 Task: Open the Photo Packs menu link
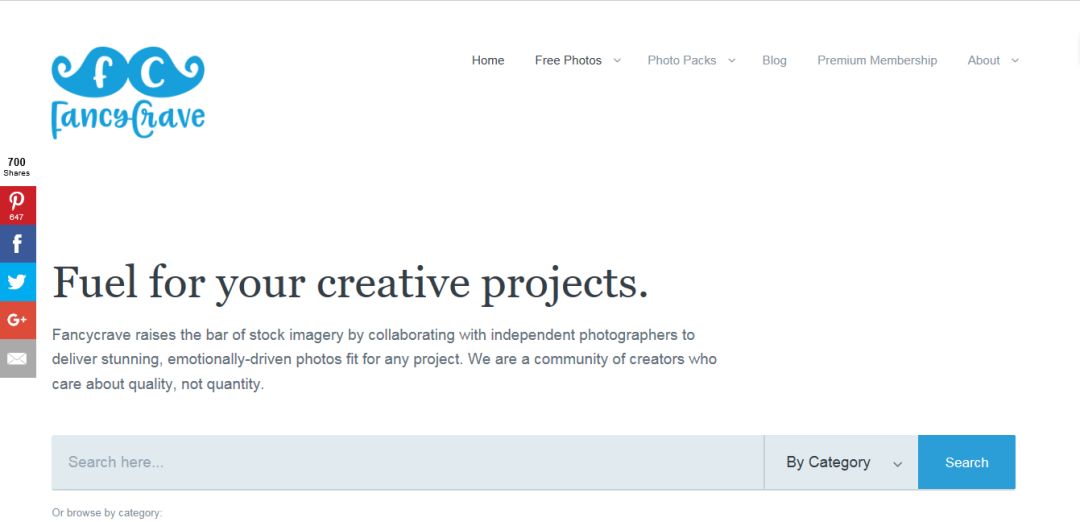[x=682, y=61]
